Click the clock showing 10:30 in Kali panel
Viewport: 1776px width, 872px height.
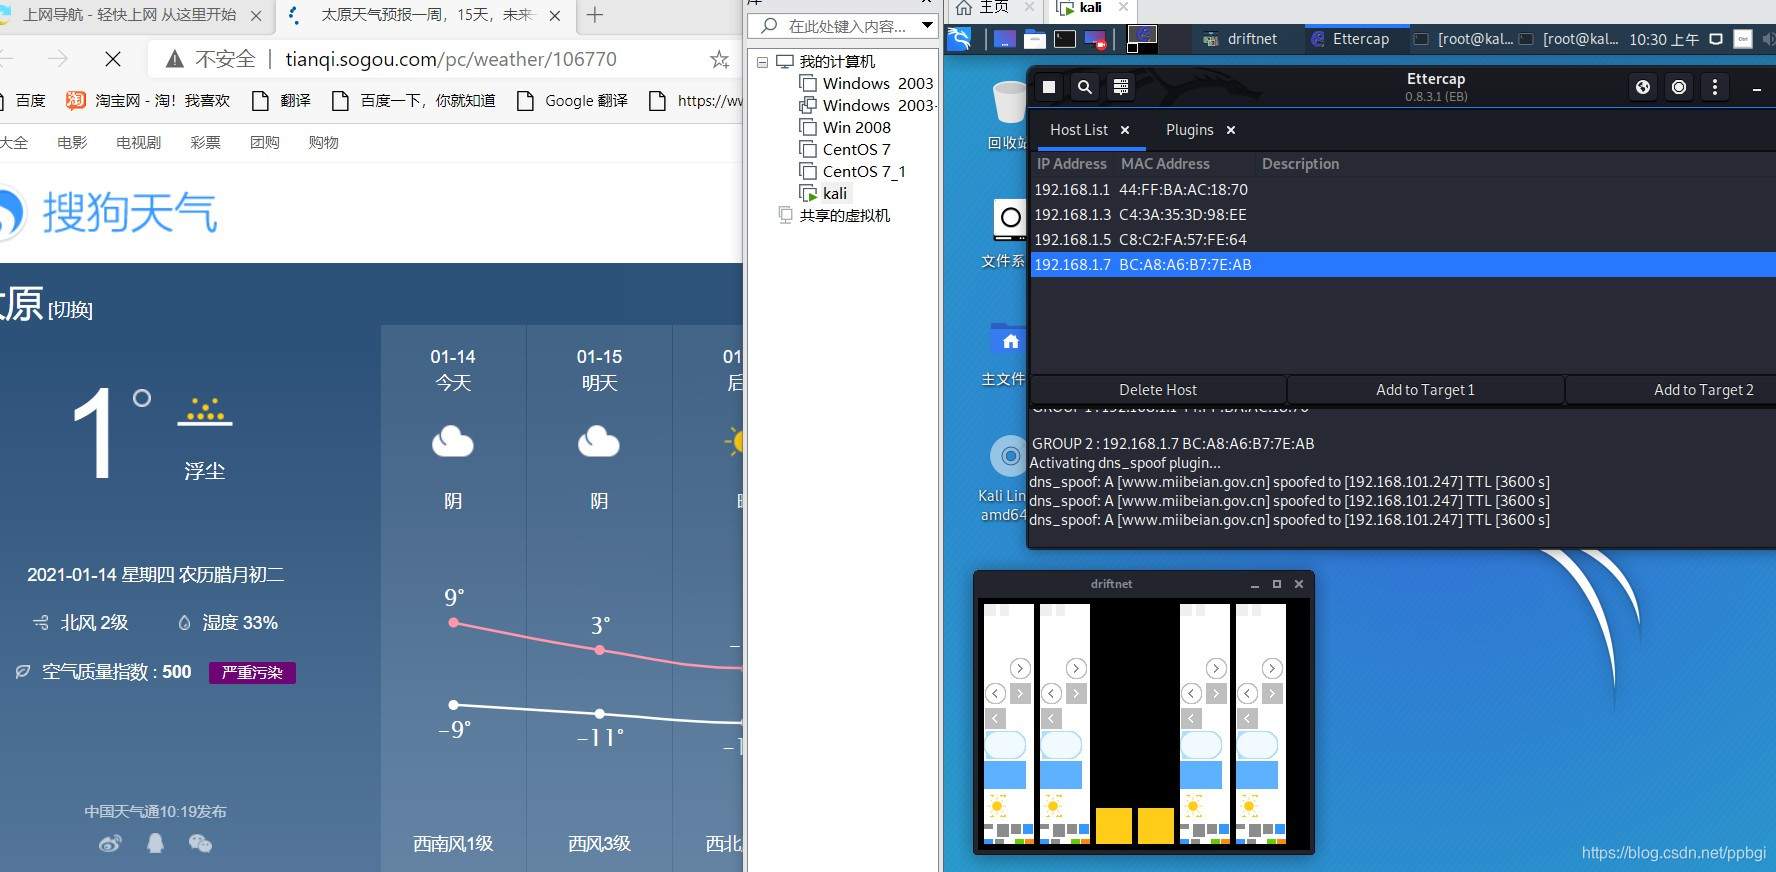(x=1664, y=40)
